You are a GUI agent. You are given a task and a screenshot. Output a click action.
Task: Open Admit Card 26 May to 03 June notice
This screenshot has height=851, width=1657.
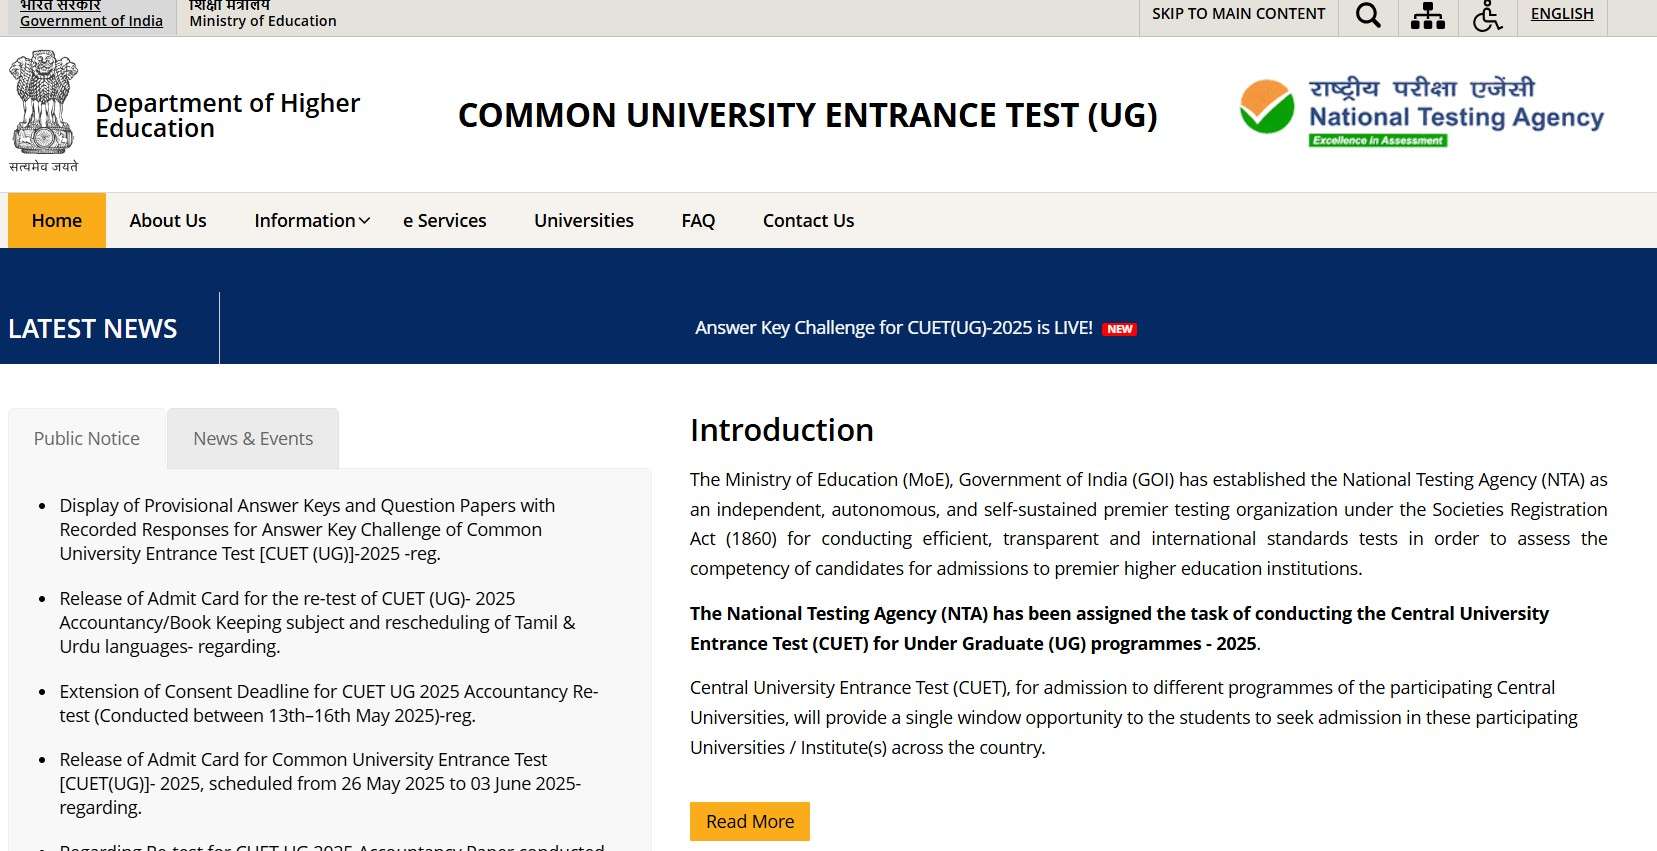tap(320, 783)
